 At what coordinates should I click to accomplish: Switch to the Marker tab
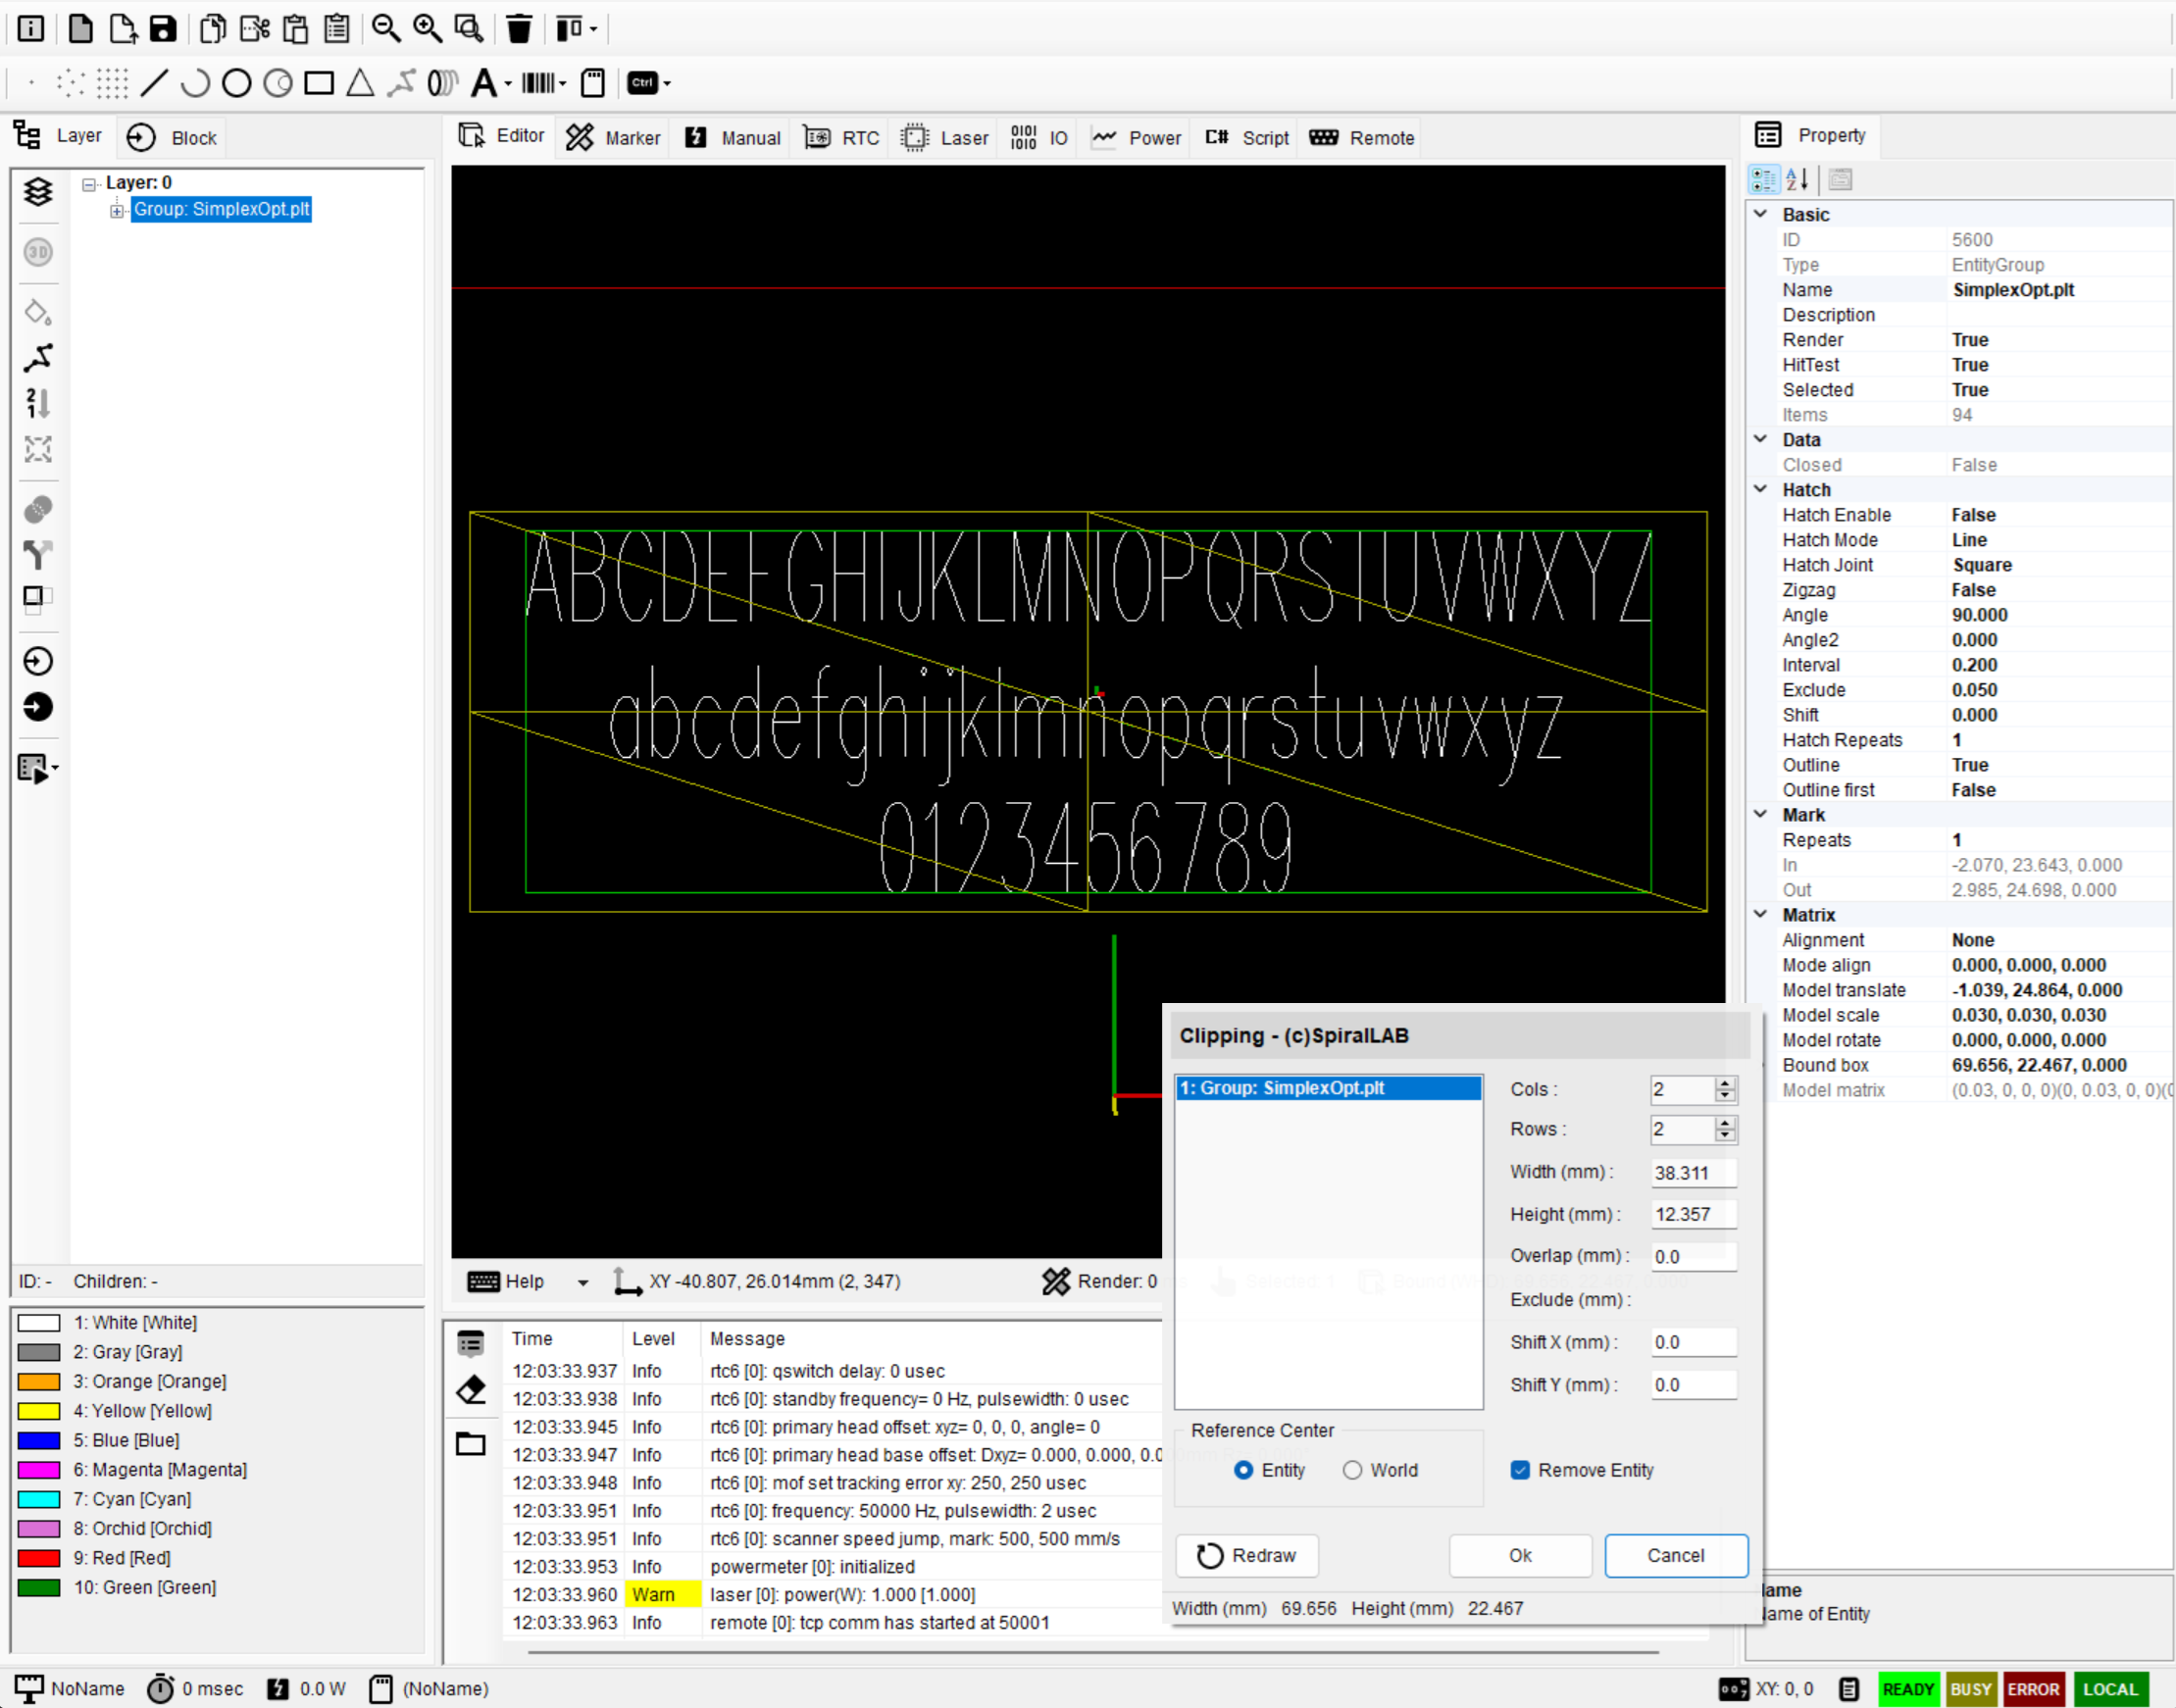point(613,138)
